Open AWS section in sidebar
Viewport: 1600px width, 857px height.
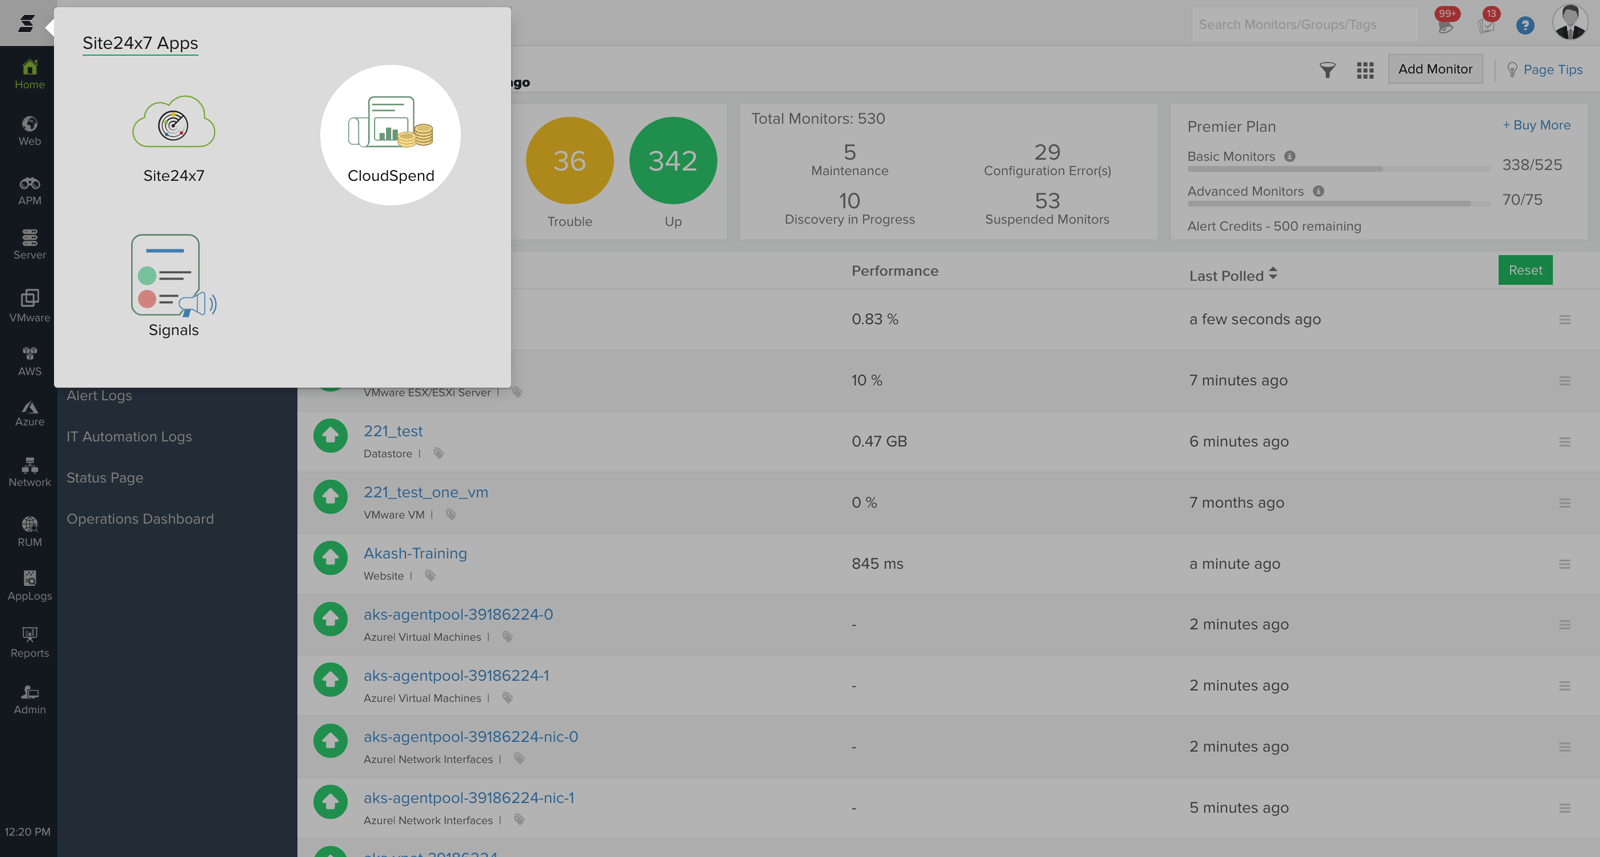coord(30,361)
